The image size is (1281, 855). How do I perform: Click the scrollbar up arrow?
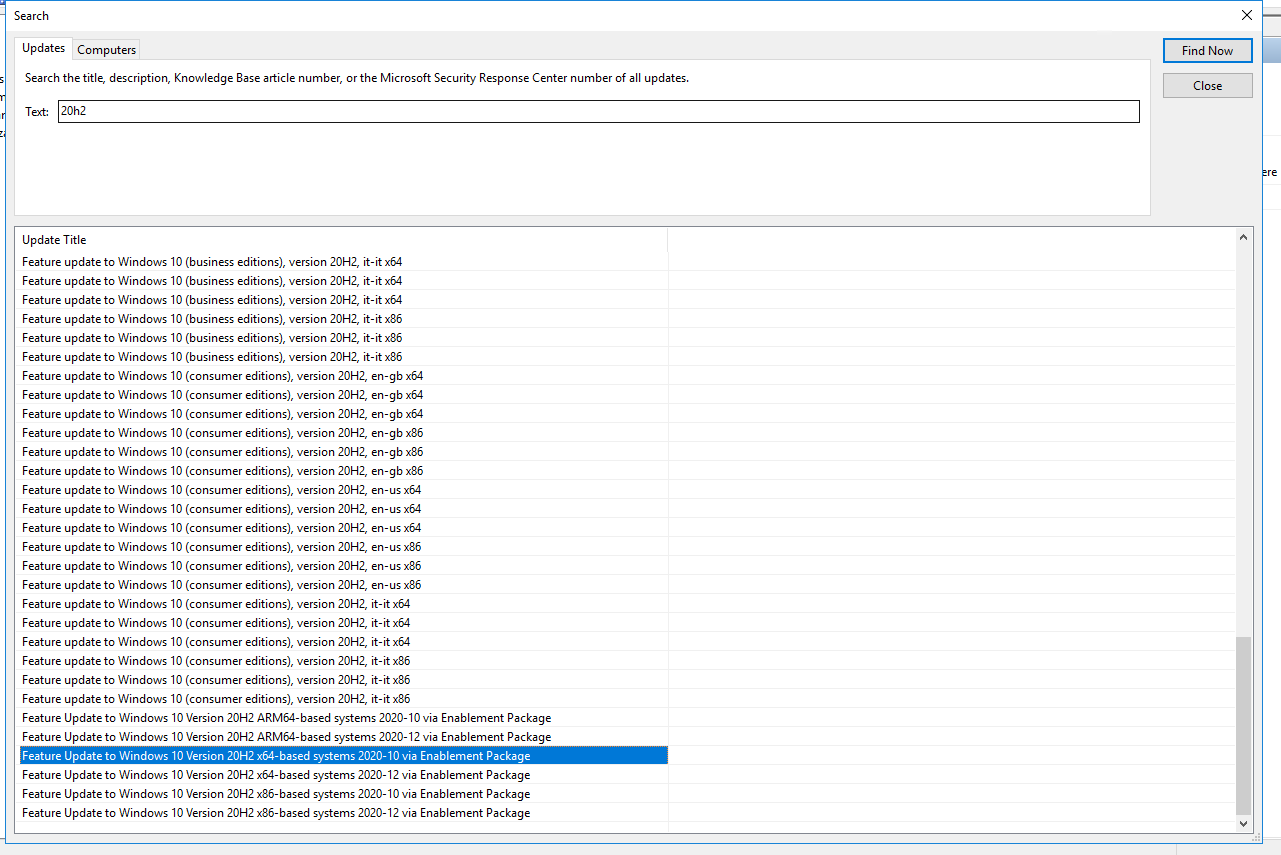tap(1243, 235)
